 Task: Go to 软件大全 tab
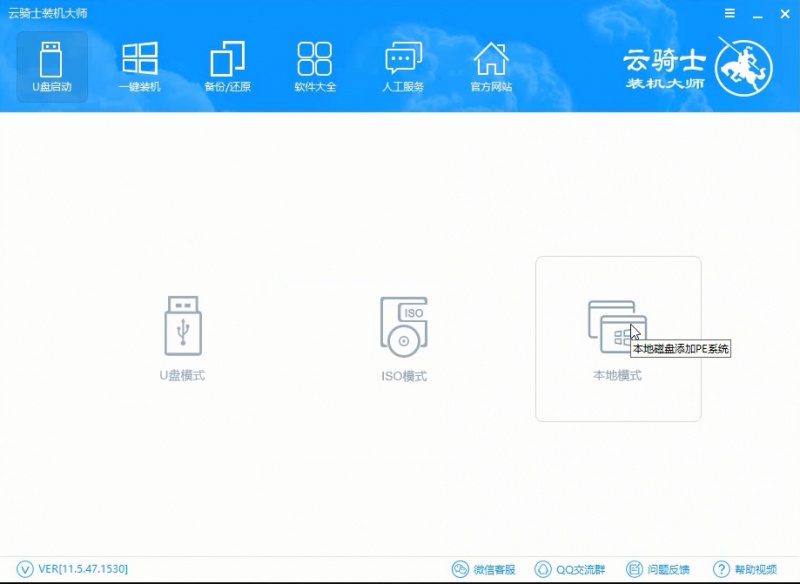click(x=315, y=67)
